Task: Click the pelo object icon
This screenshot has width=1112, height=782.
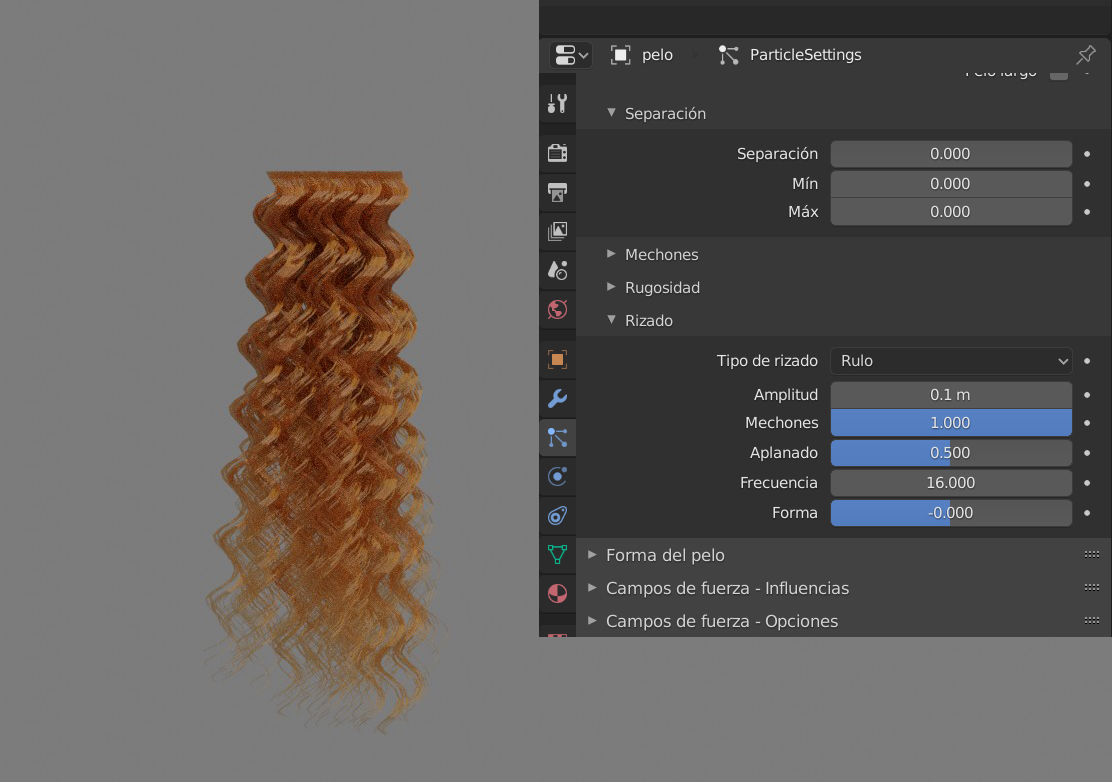Action: 621,55
